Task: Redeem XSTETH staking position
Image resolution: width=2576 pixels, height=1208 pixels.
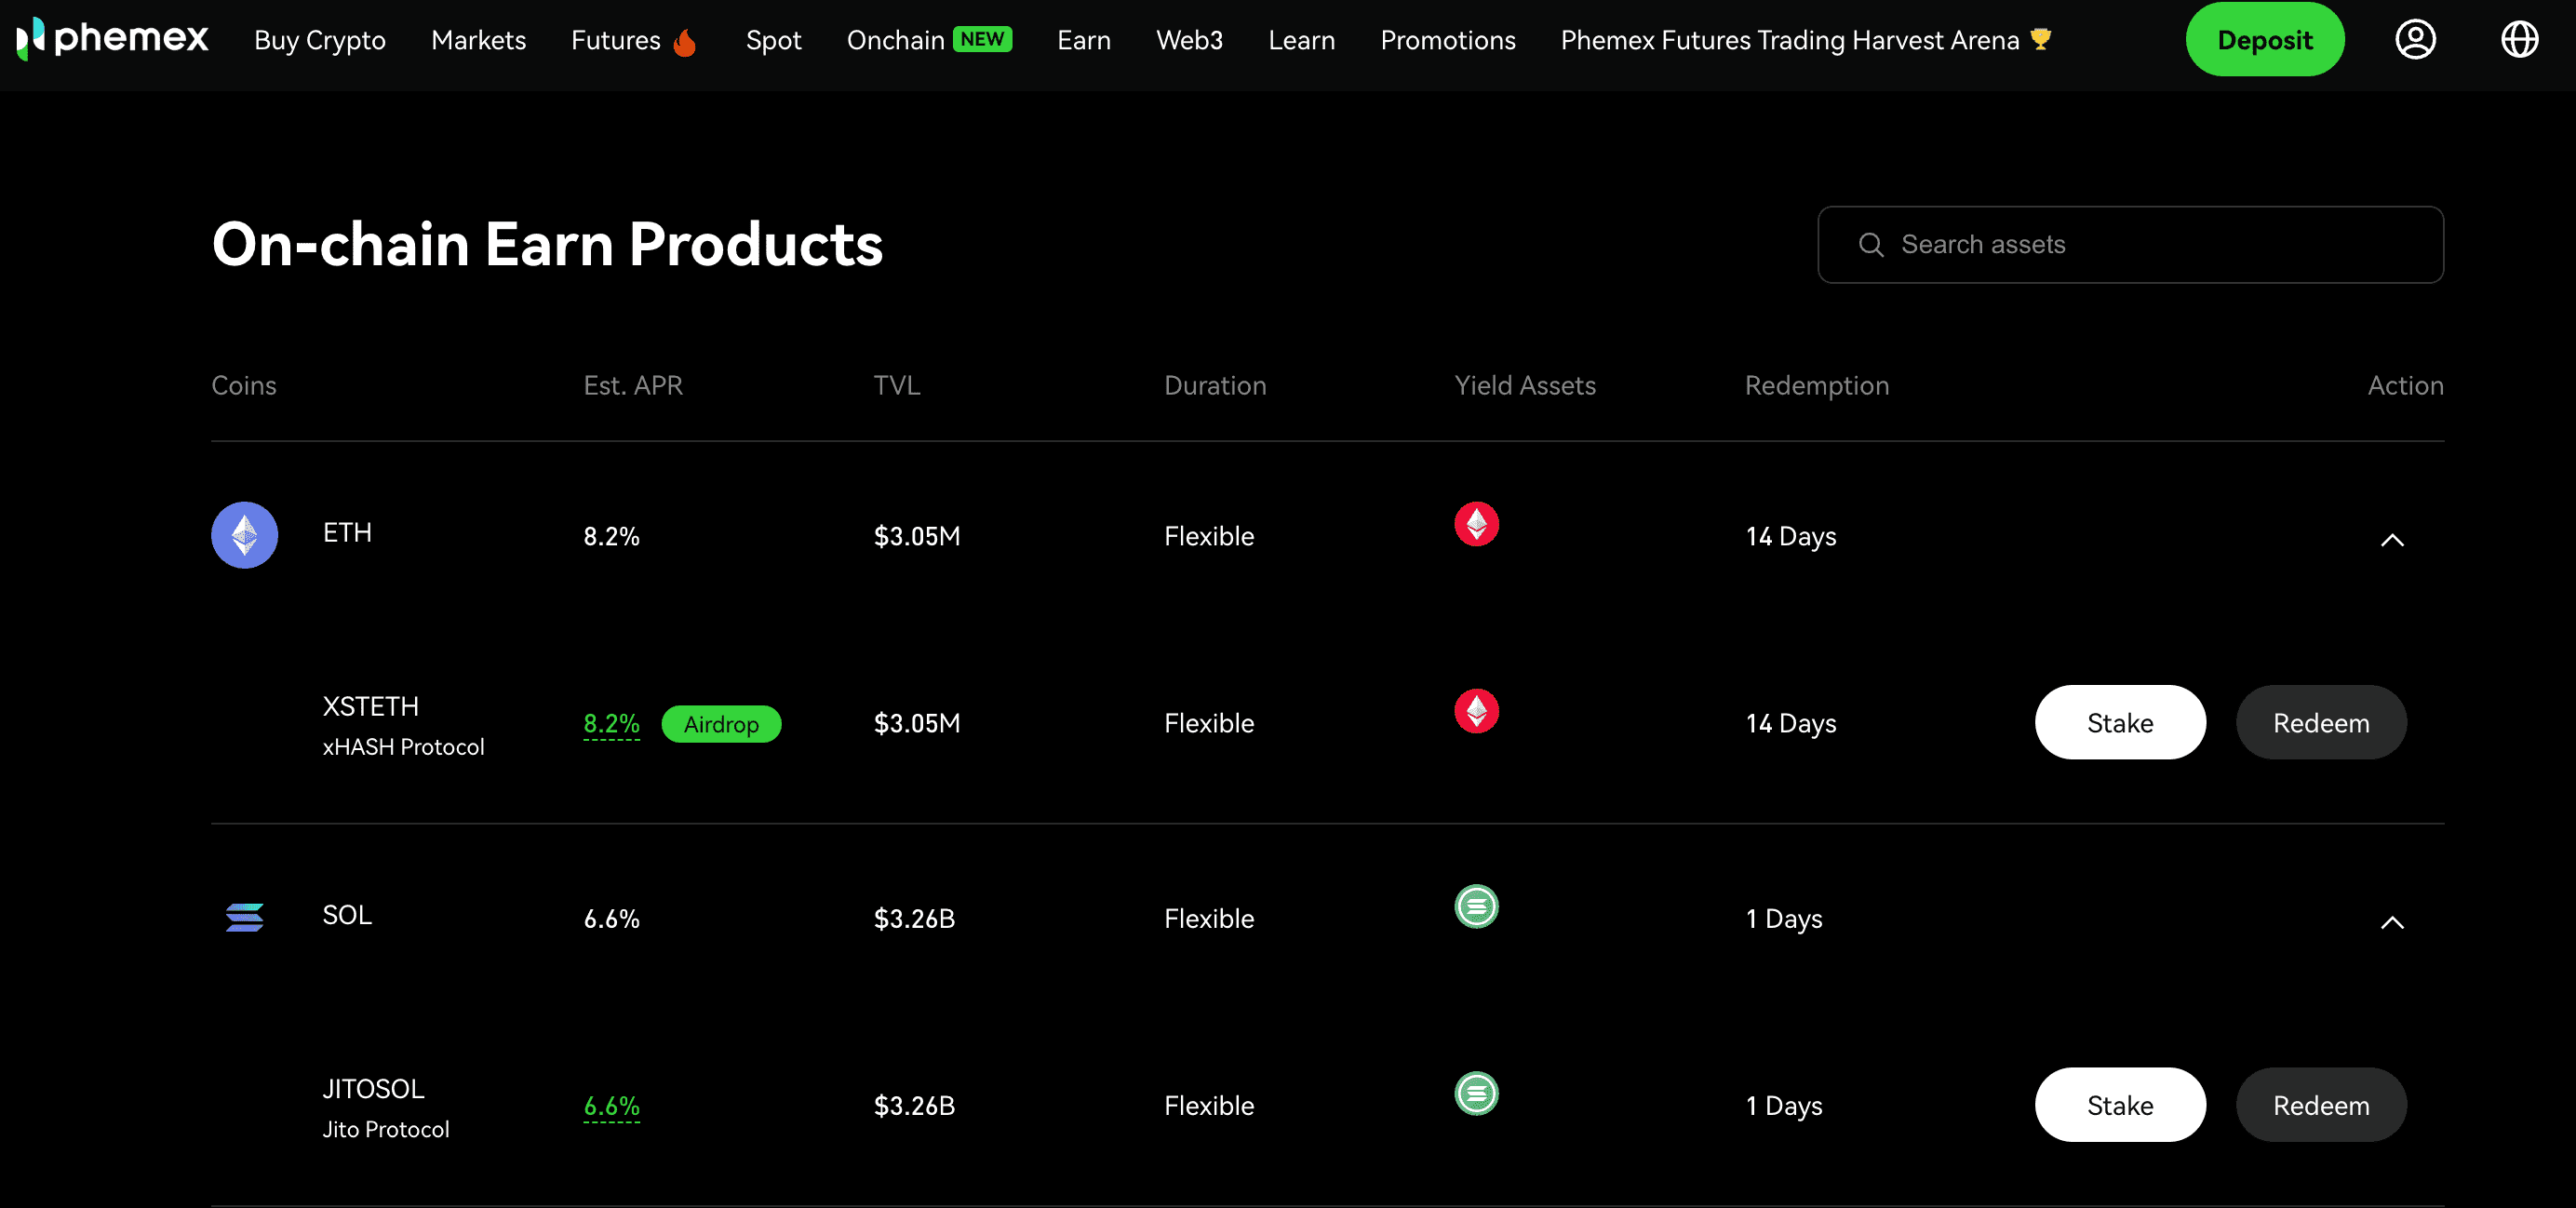Action: pos(2321,723)
